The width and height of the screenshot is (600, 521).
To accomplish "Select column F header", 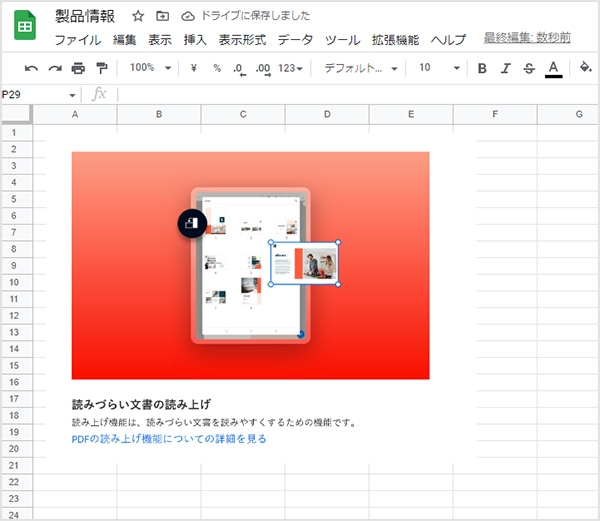I will pyautogui.click(x=495, y=114).
